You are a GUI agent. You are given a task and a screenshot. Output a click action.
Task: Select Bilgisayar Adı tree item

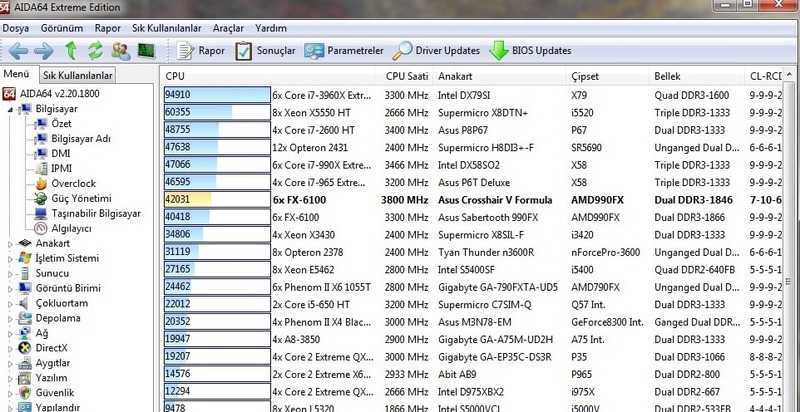(81, 139)
